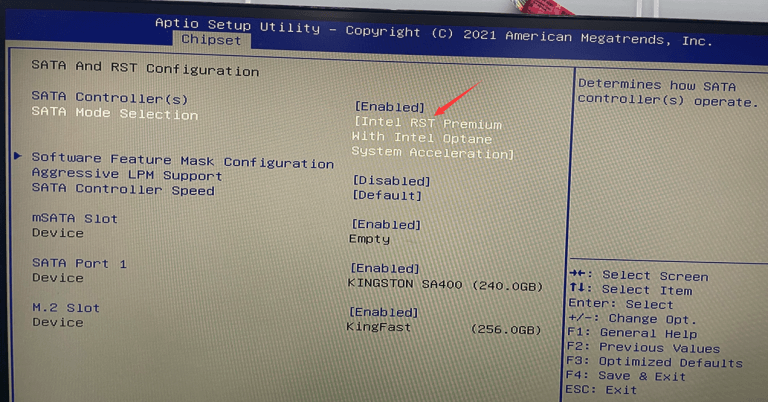This screenshot has width=768, height=402.
Task: Click +/-: Change Opt. help line
Action: (x=632, y=319)
